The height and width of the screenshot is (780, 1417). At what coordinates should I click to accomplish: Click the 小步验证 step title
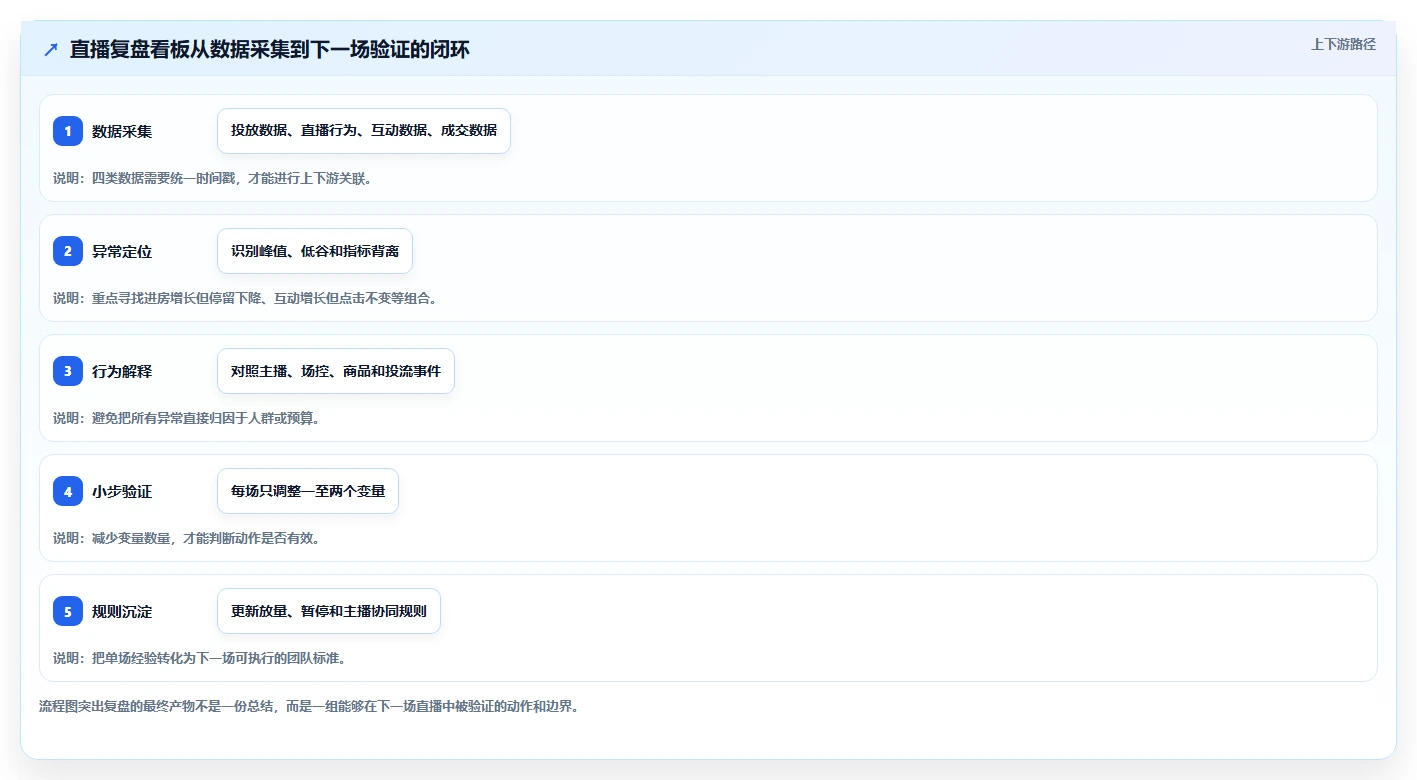tap(122, 491)
